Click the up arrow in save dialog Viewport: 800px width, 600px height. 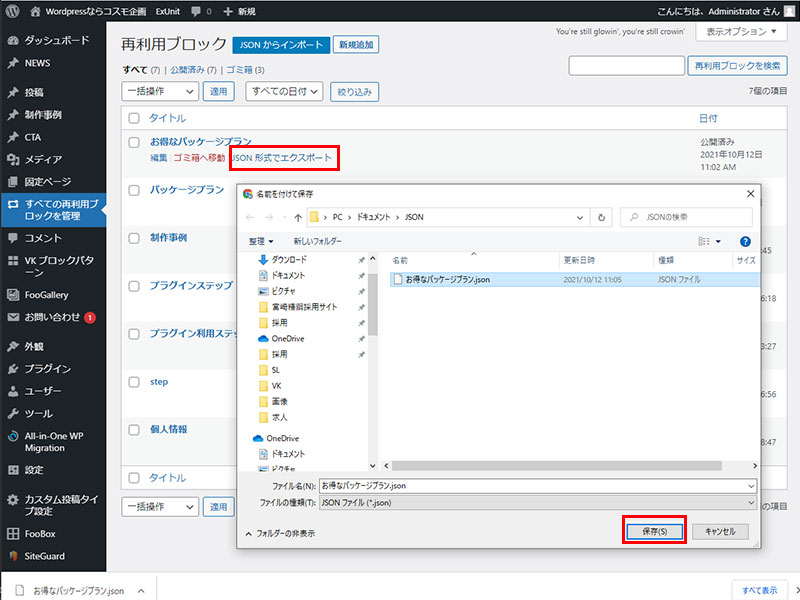pyautogui.click(x=298, y=217)
